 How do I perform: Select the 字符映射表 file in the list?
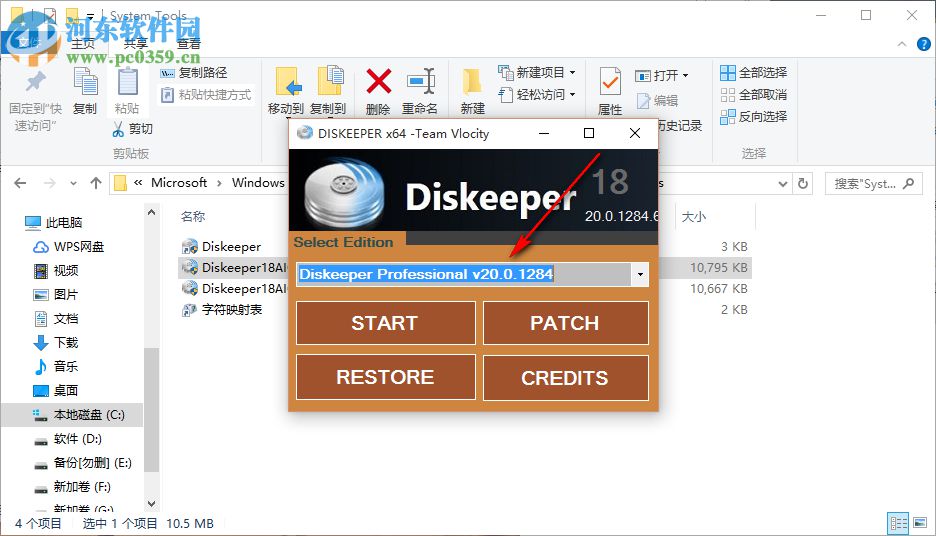tap(222, 310)
